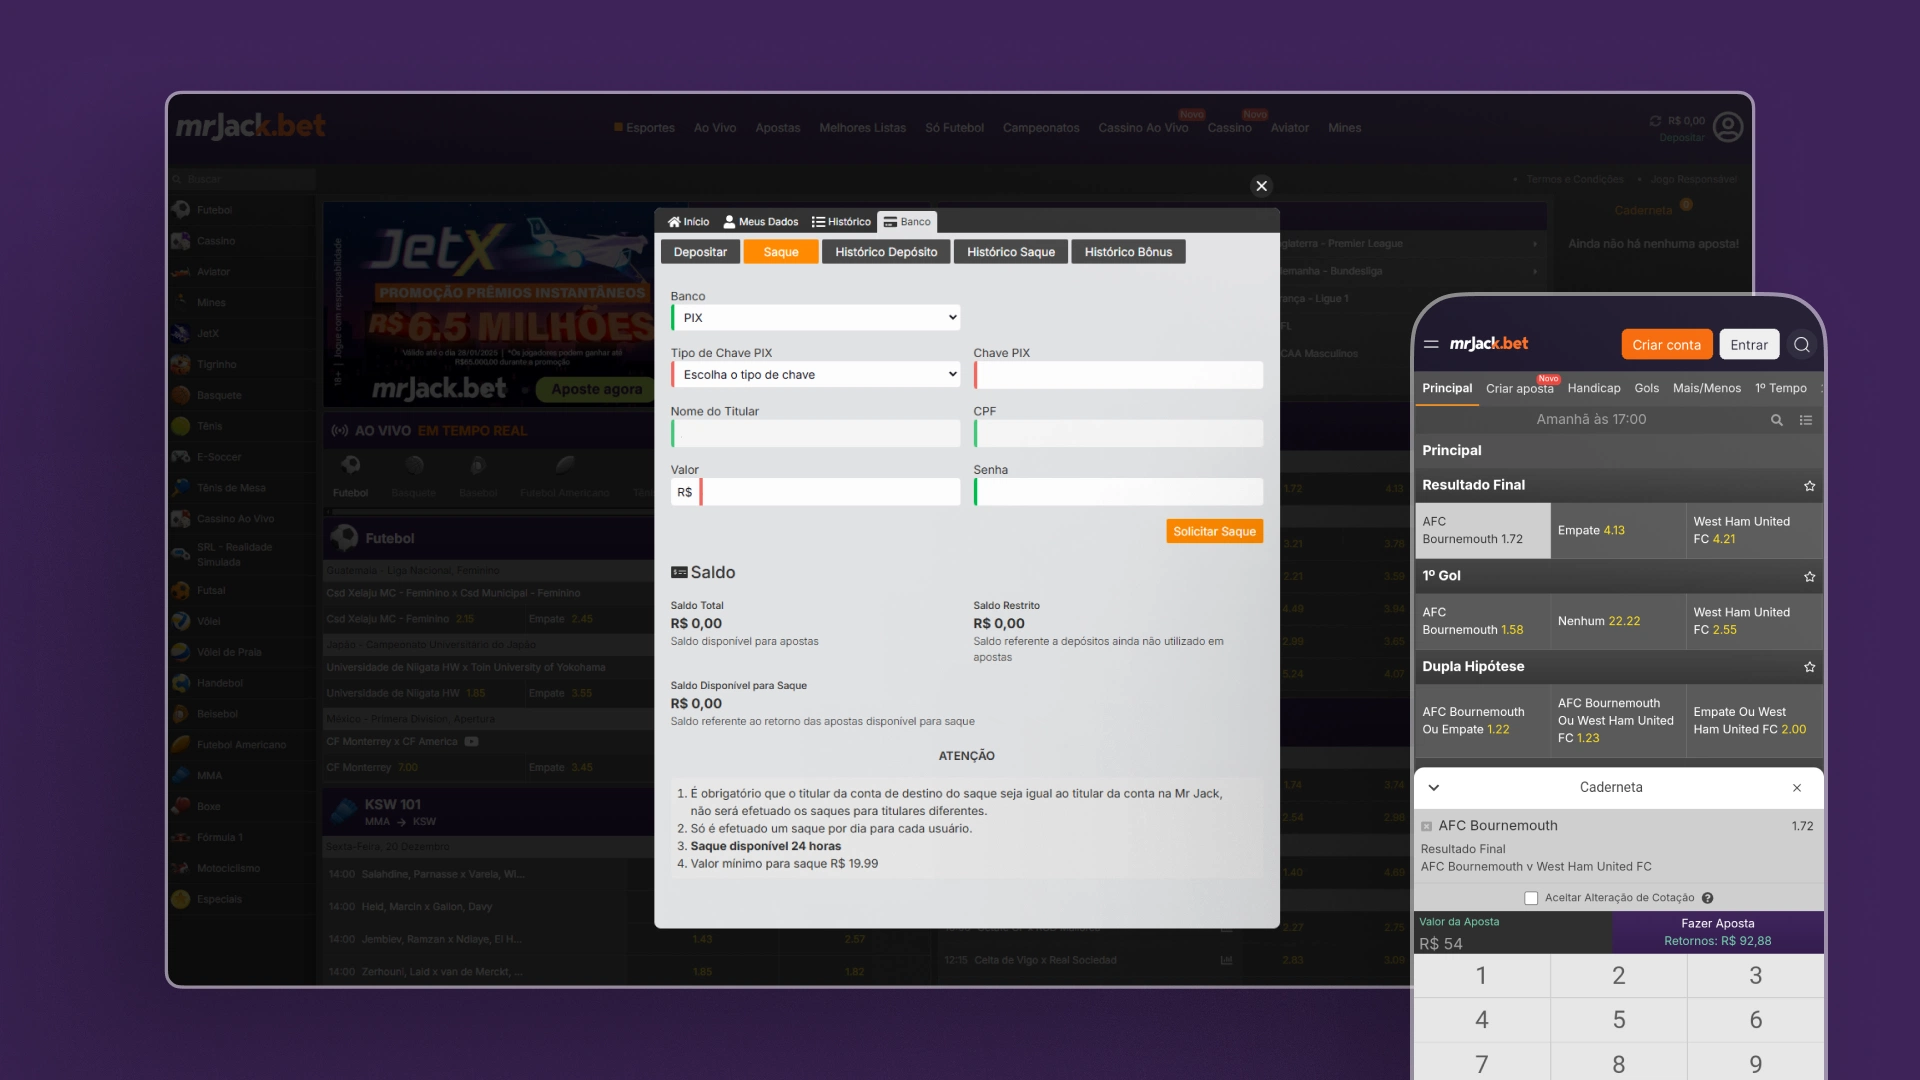The image size is (1920, 1080).
Task: Click the Valor da Aposta field
Action: point(1513,933)
